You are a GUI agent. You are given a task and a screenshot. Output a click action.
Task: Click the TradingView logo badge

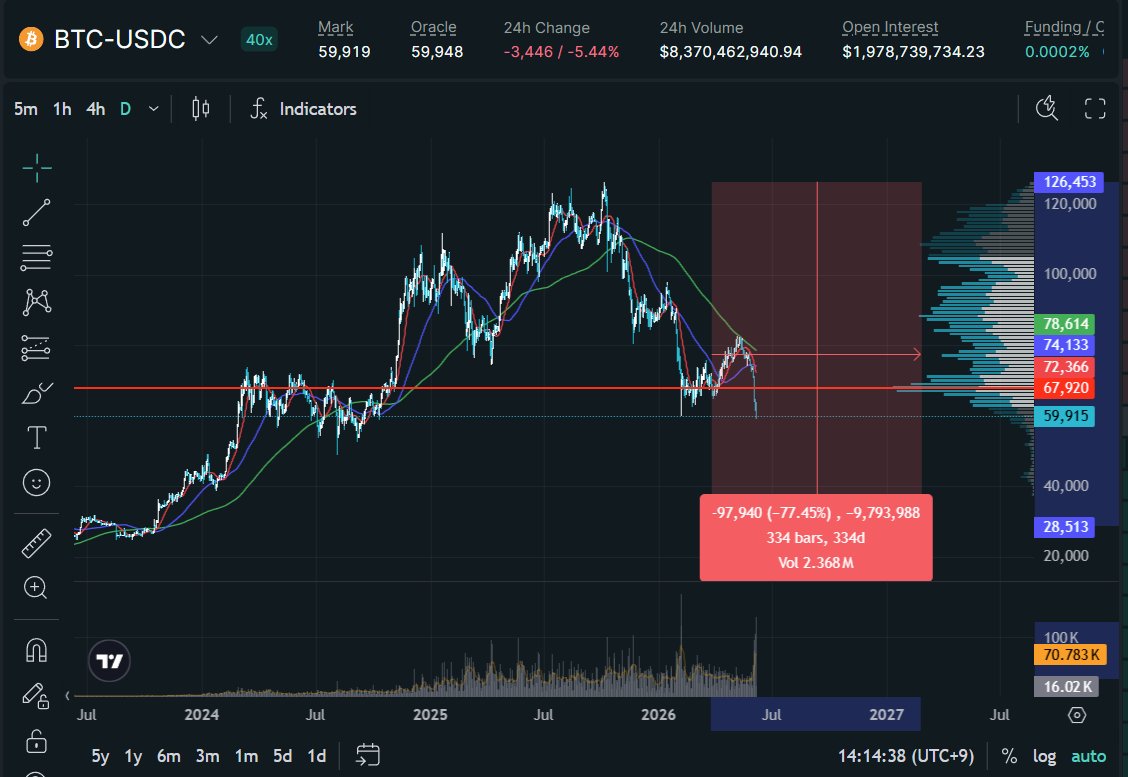click(109, 660)
